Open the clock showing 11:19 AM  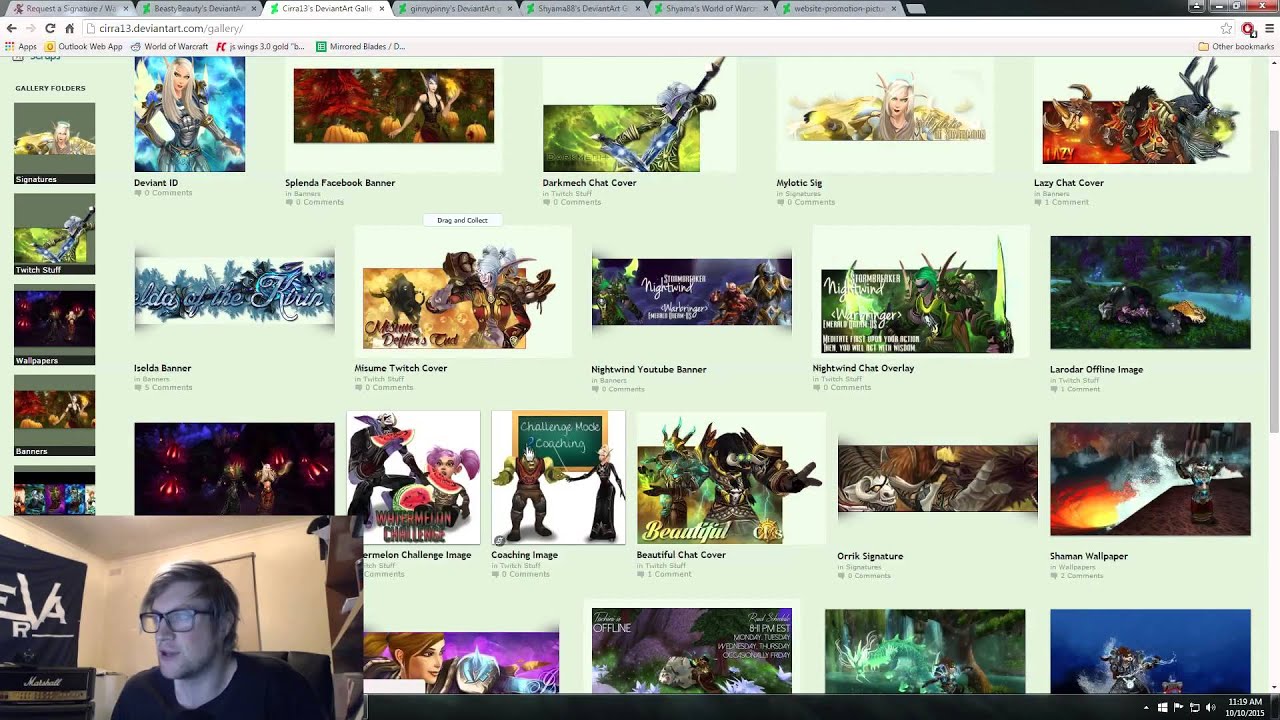click(1245, 707)
